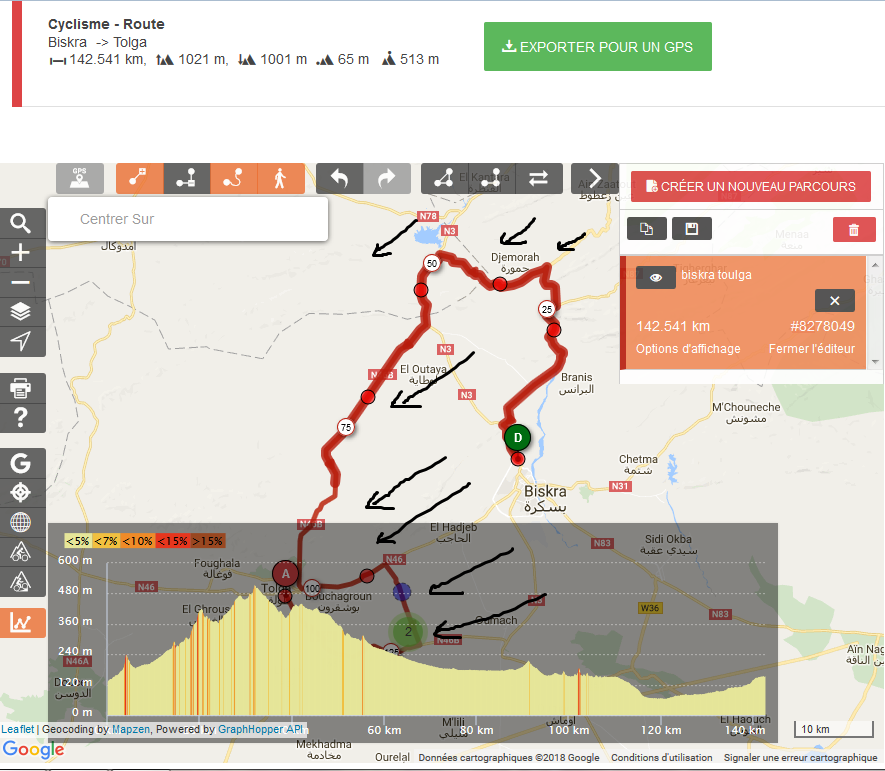Viewport: 885px width, 771px height.
Task: Click the 75 km route marker
Action: point(345,427)
